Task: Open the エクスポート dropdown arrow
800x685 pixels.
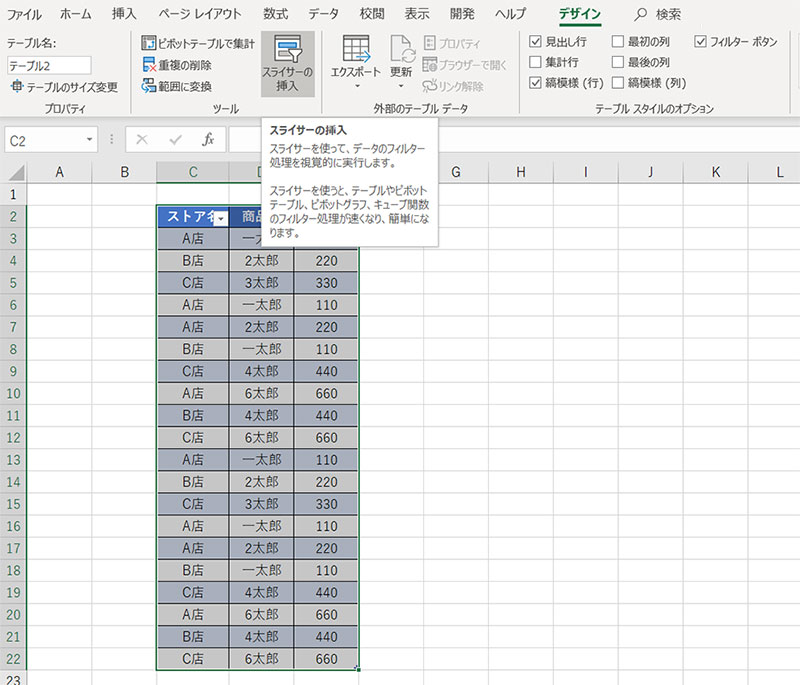Action: 357,88
